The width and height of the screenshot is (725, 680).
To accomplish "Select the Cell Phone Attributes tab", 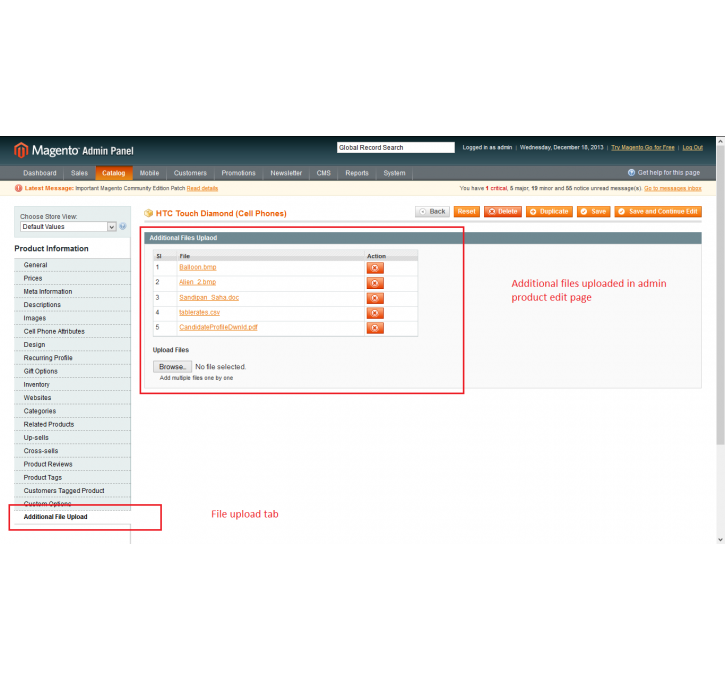I will coord(72,331).
